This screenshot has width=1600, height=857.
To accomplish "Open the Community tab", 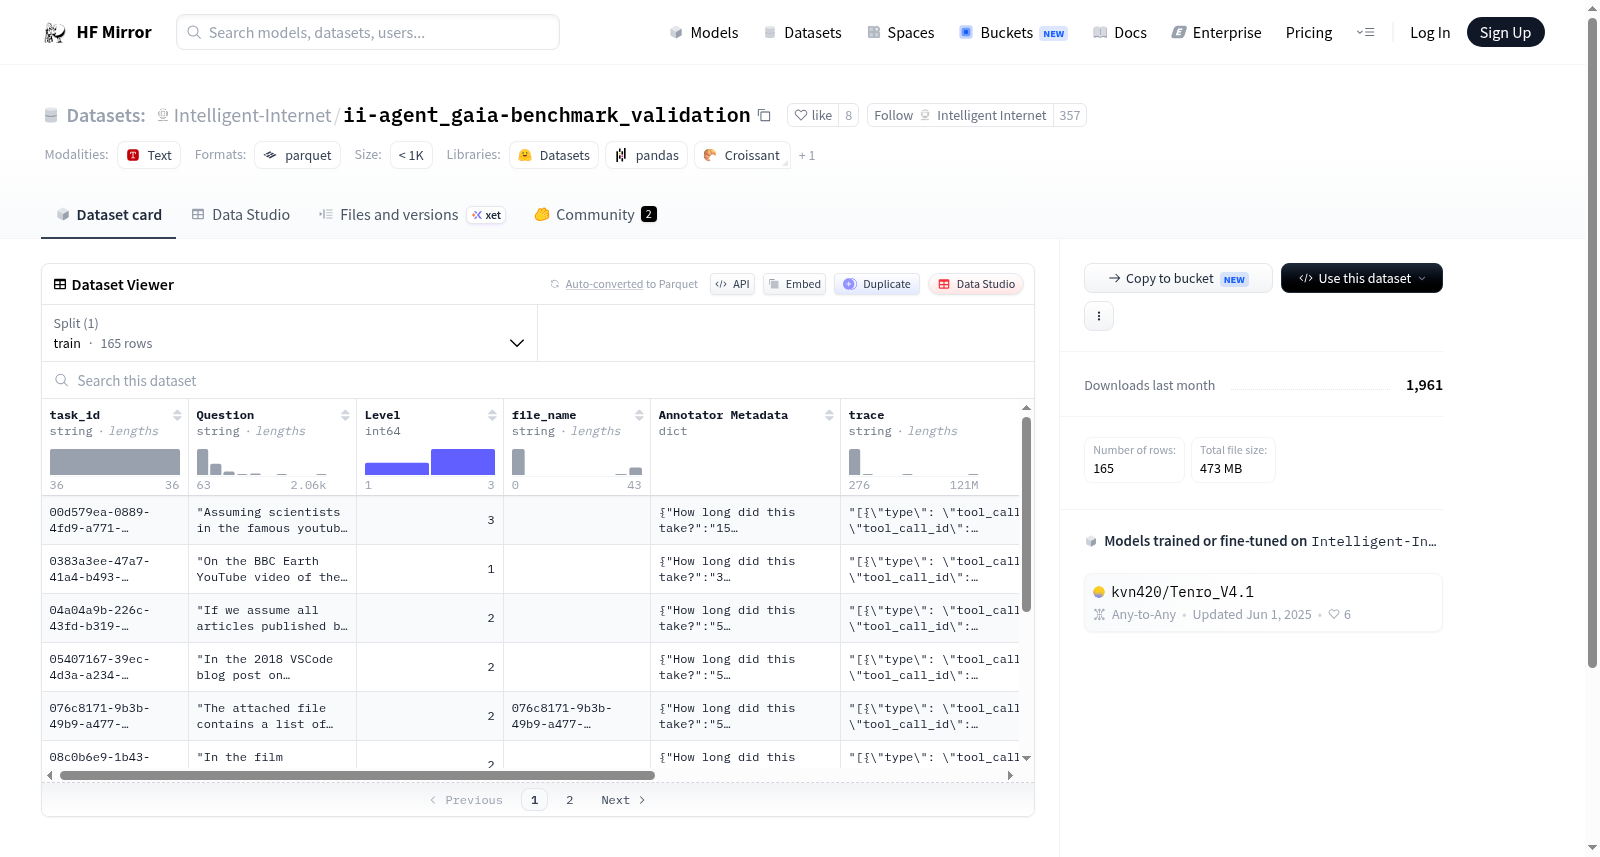I will click(596, 215).
